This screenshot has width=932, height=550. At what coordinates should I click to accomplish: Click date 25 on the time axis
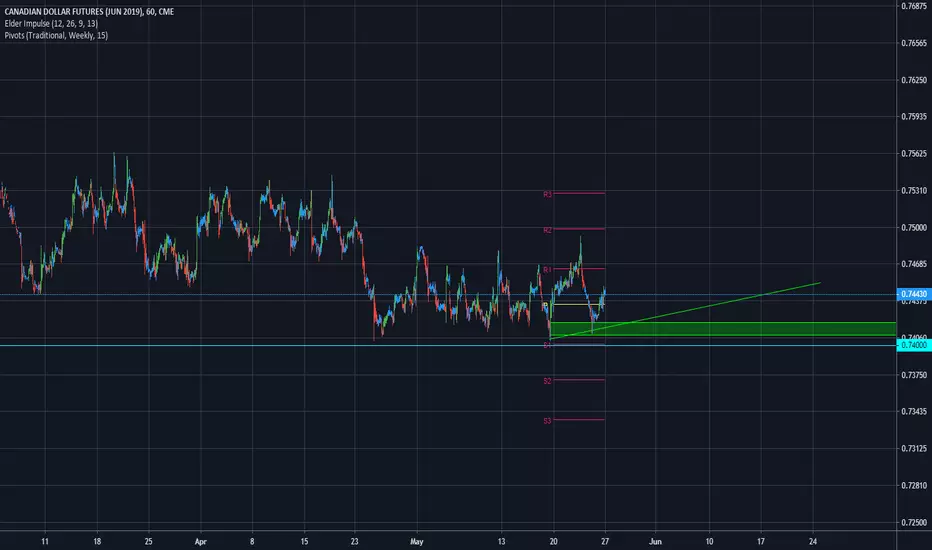[x=149, y=542]
